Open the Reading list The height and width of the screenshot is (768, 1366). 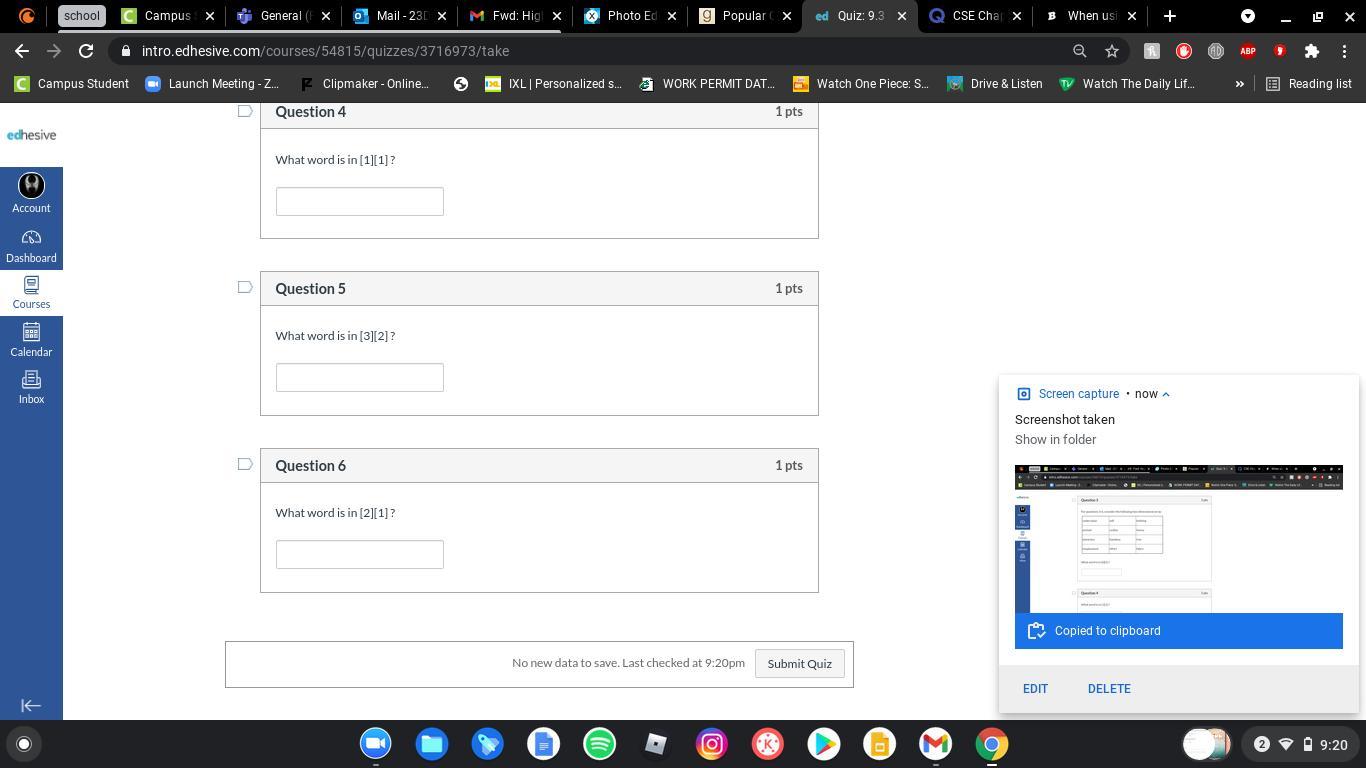click(x=1309, y=84)
